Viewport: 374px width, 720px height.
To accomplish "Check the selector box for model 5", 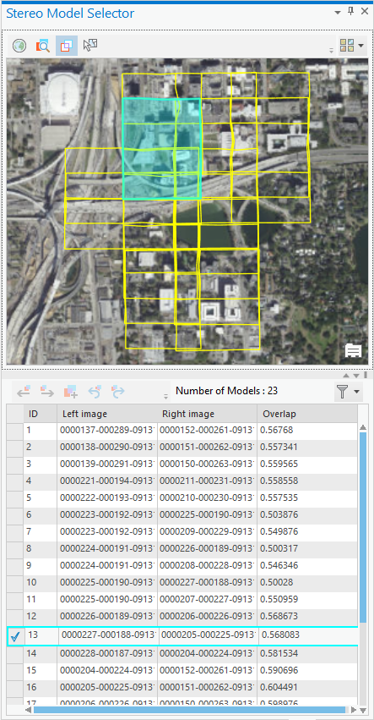I will 15,497.
